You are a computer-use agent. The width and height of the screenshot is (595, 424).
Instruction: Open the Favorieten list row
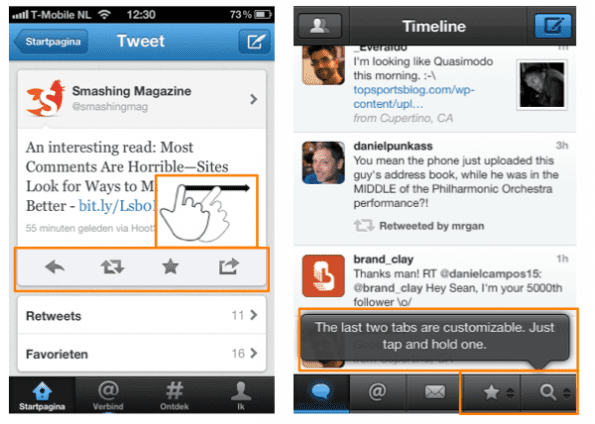coord(142,353)
